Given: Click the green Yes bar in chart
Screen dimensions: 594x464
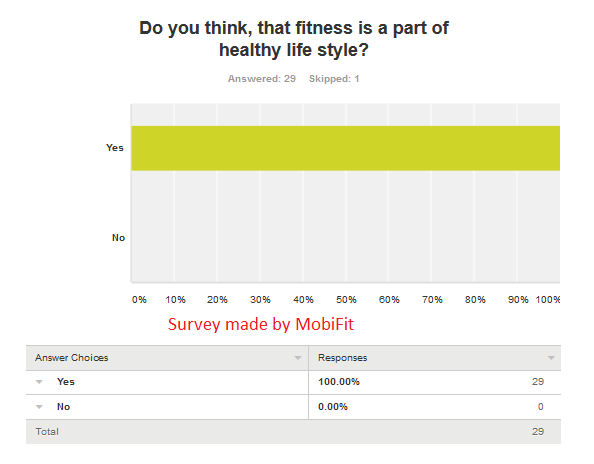Looking at the screenshot, I should click(345, 148).
